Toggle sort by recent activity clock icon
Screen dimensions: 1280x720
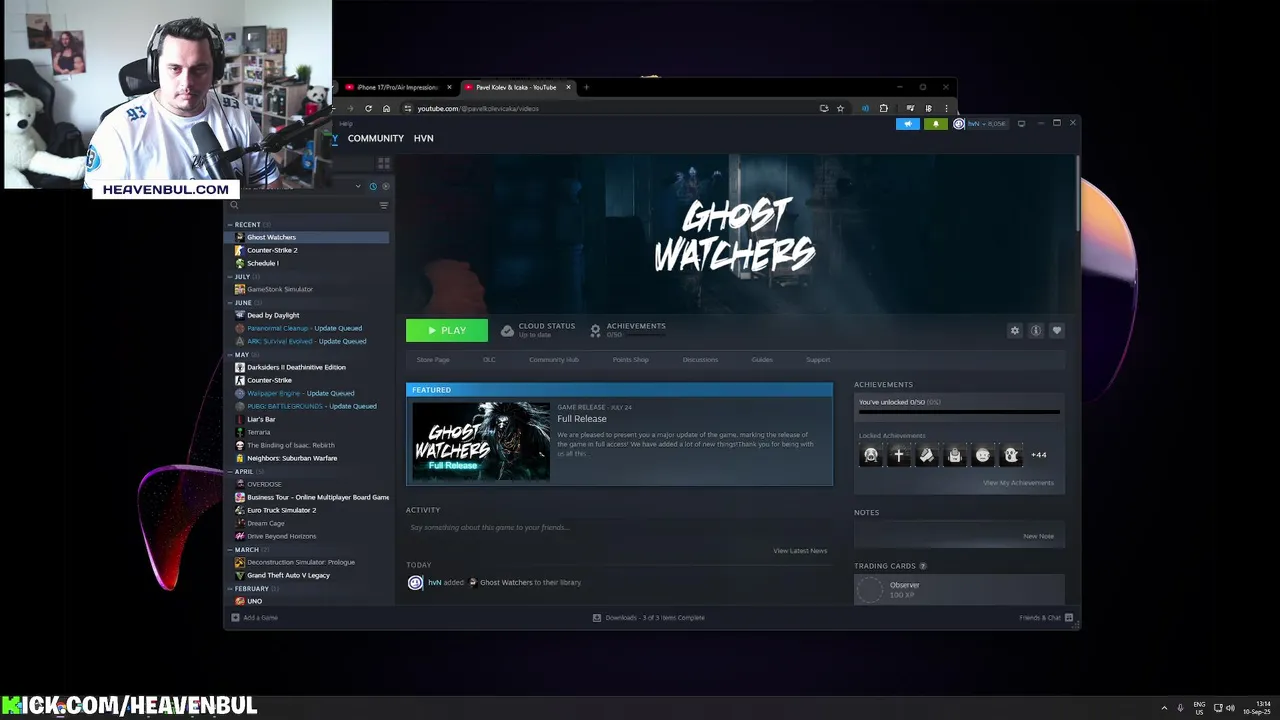coord(373,186)
